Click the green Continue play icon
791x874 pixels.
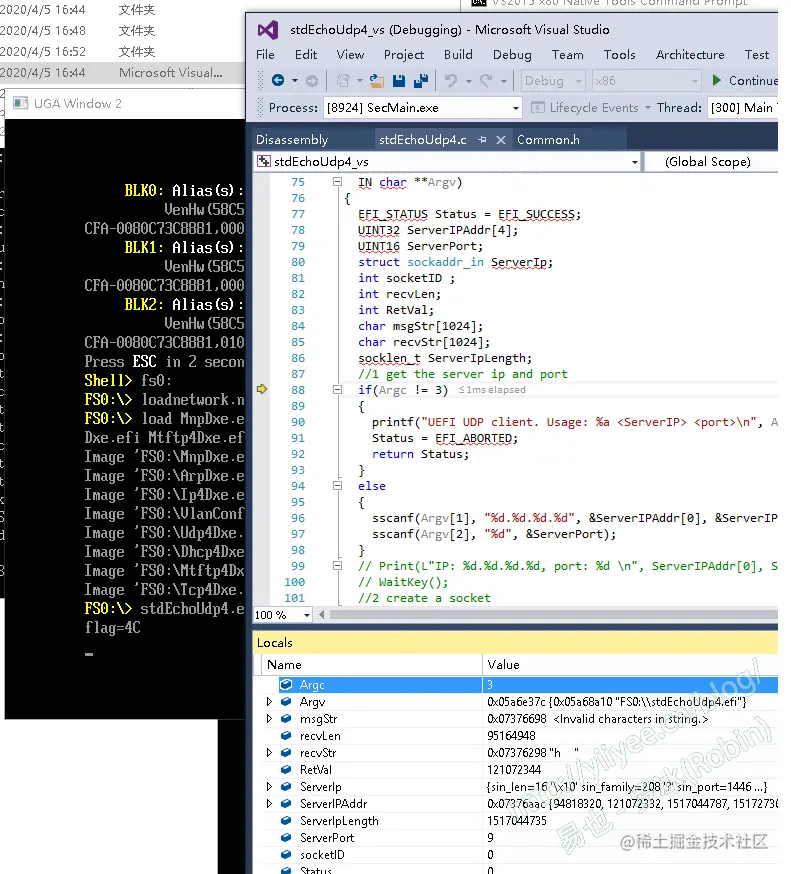click(717, 80)
